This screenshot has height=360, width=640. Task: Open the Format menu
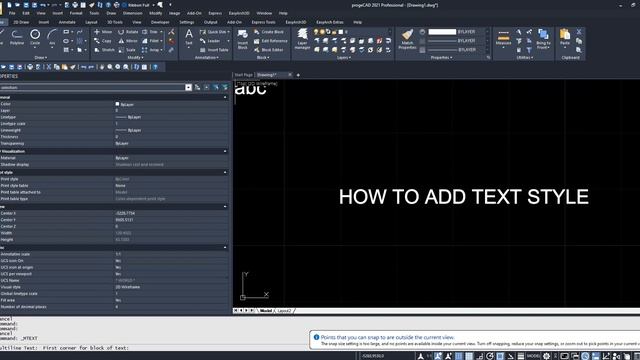click(76, 13)
